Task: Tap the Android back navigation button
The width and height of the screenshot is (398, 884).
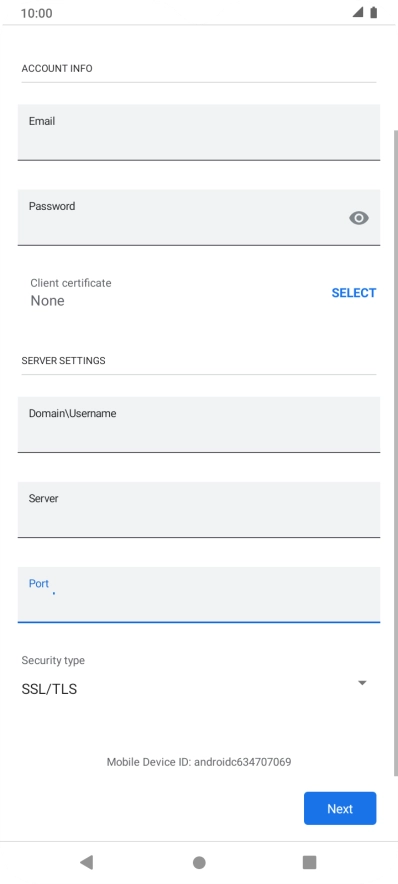Action: click(86, 862)
